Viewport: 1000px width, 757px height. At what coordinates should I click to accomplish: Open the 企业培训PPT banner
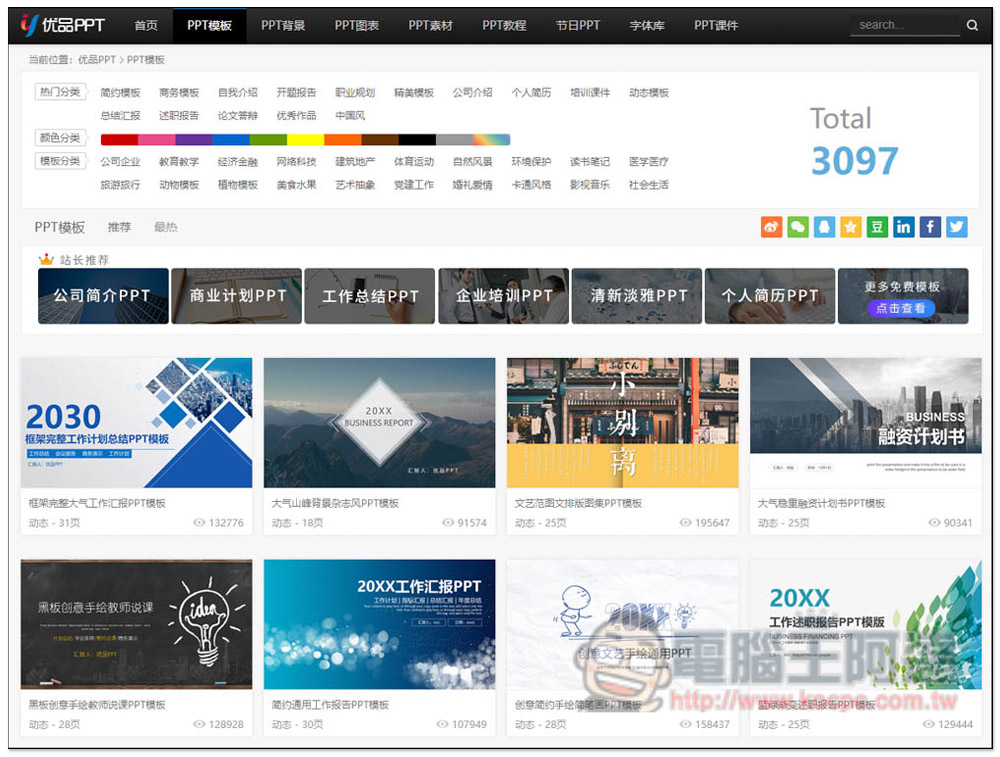click(503, 296)
